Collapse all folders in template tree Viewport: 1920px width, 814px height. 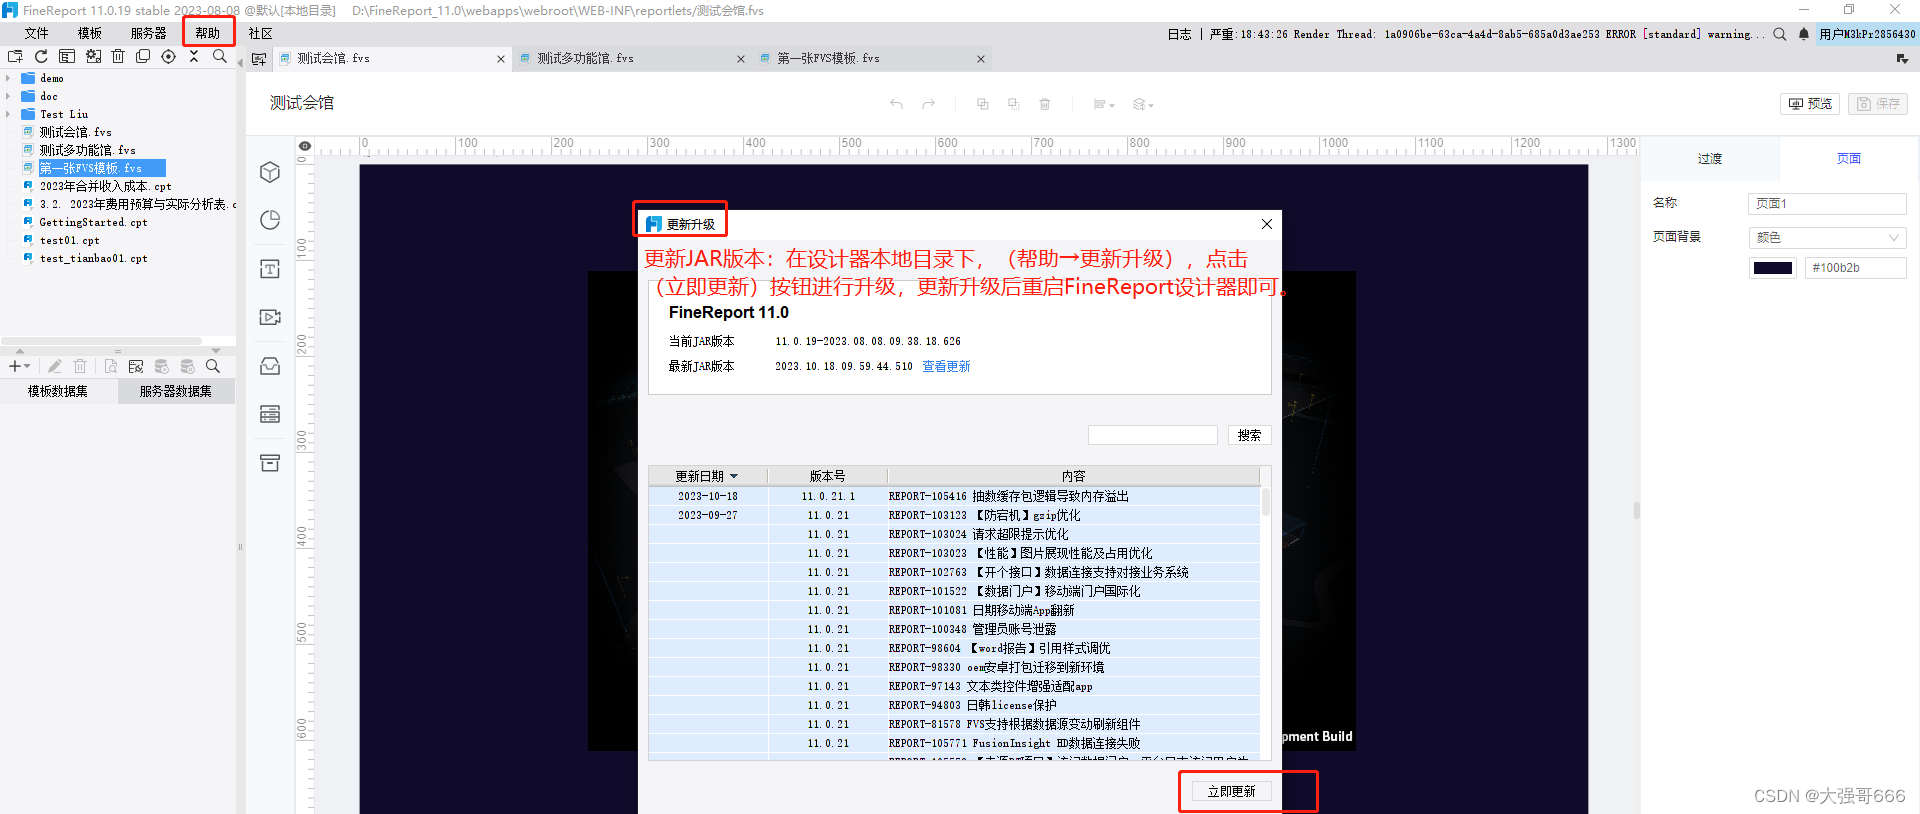[194, 57]
